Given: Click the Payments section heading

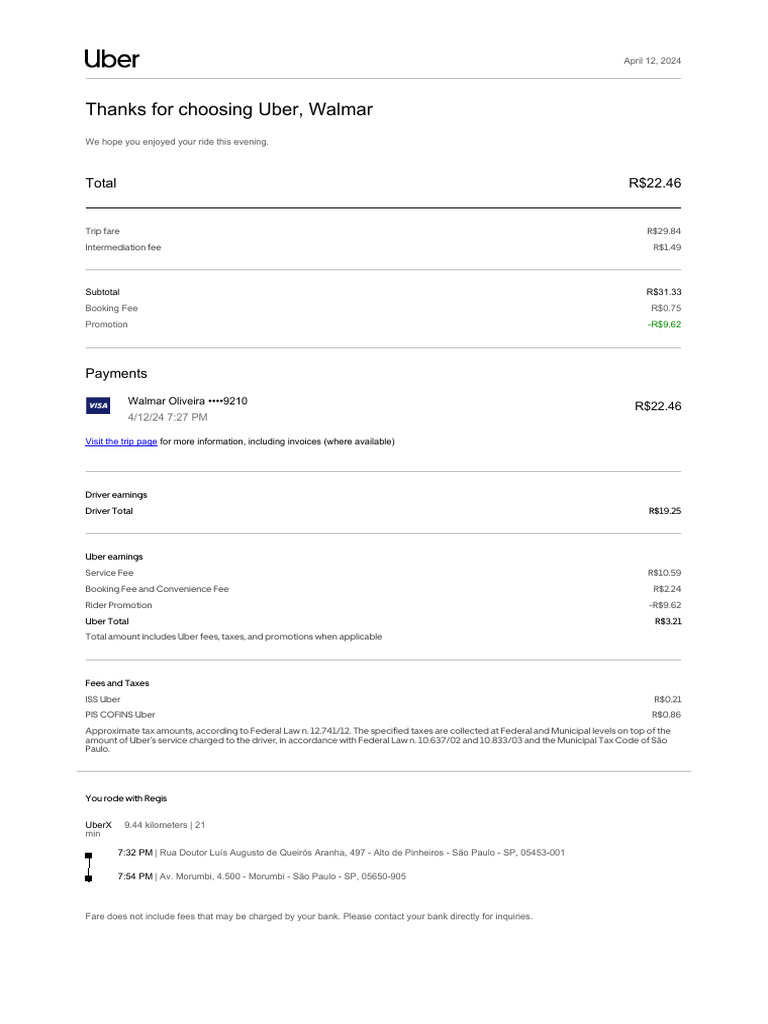Looking at the screenshot, I should (116, 373).
